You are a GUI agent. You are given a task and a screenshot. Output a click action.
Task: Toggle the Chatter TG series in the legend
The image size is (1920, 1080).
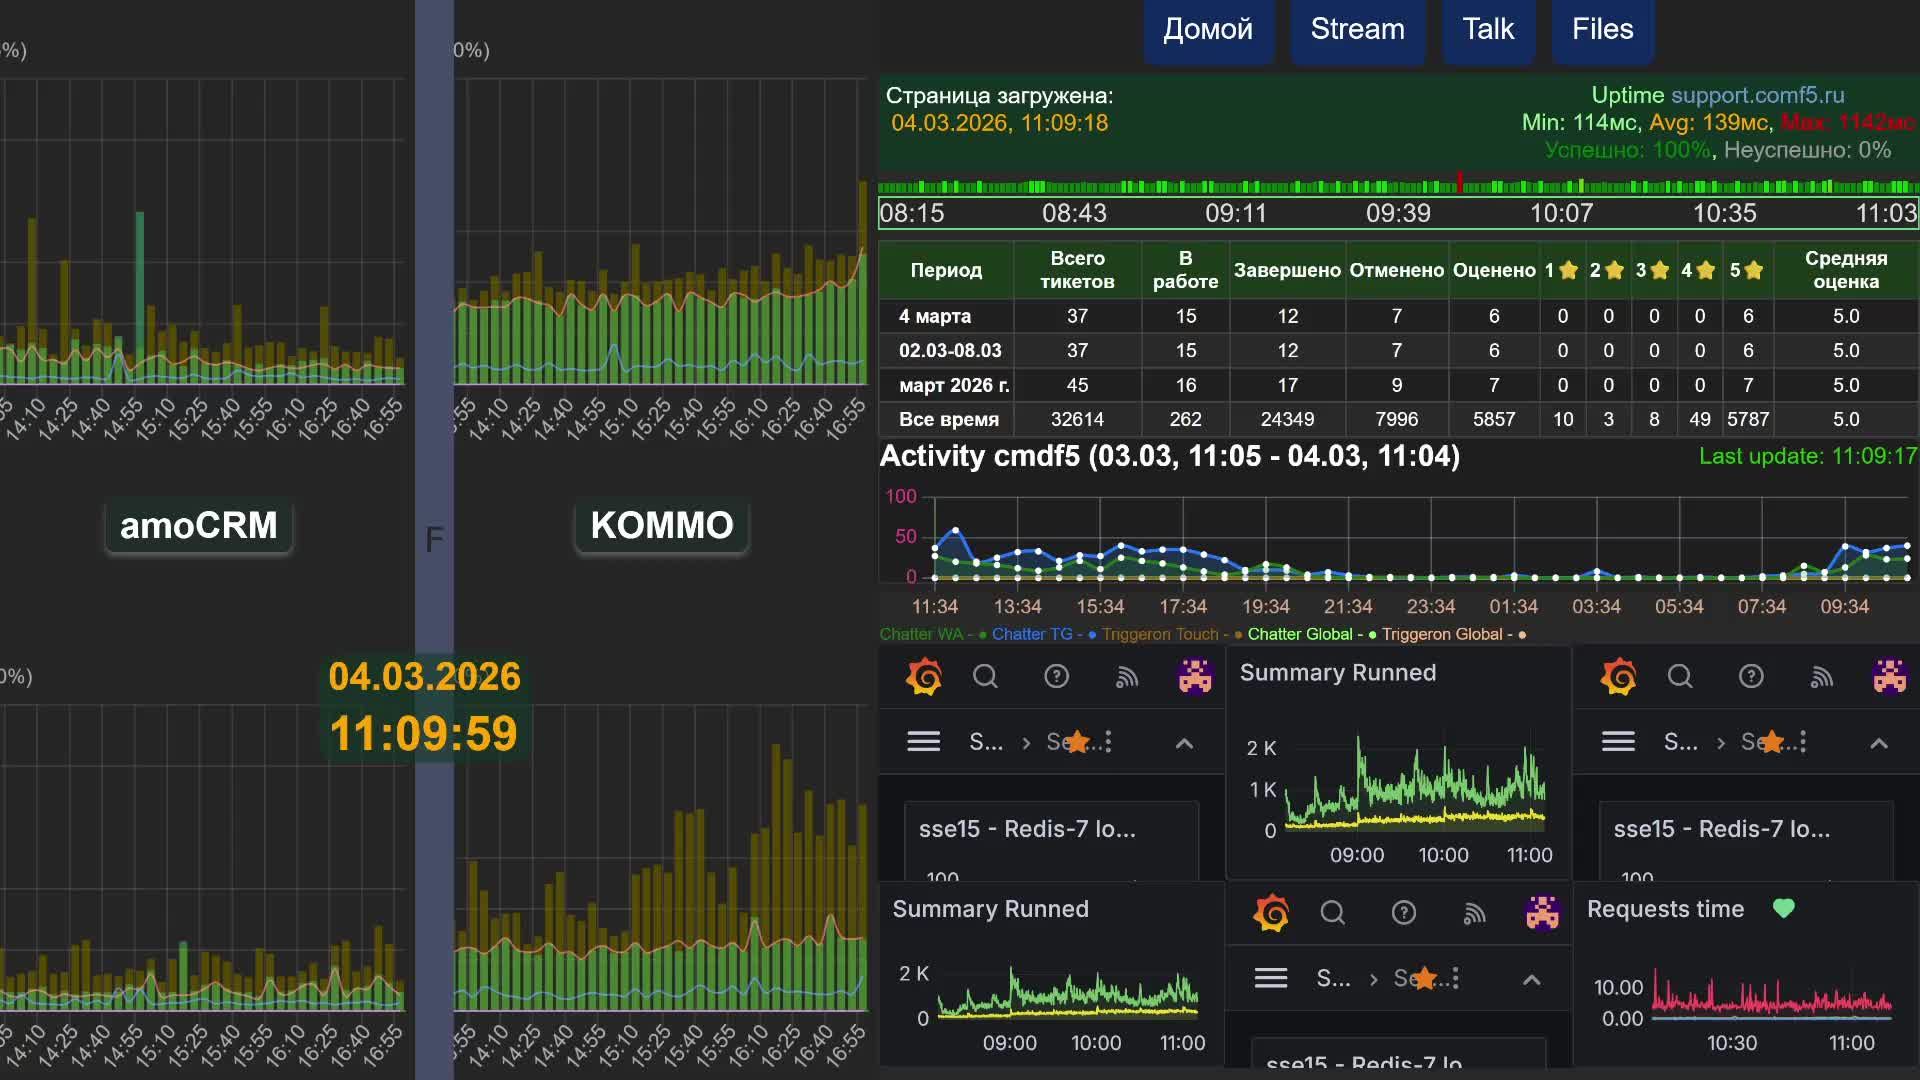1031,634
